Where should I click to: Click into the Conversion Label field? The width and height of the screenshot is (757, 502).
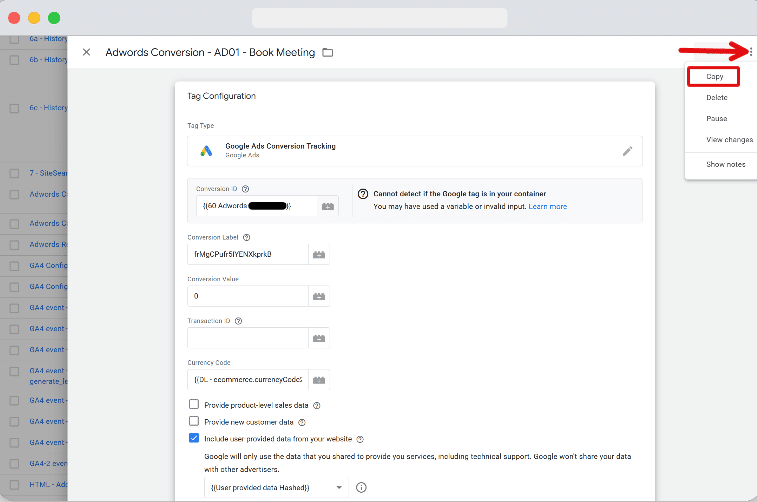(248, 254)
